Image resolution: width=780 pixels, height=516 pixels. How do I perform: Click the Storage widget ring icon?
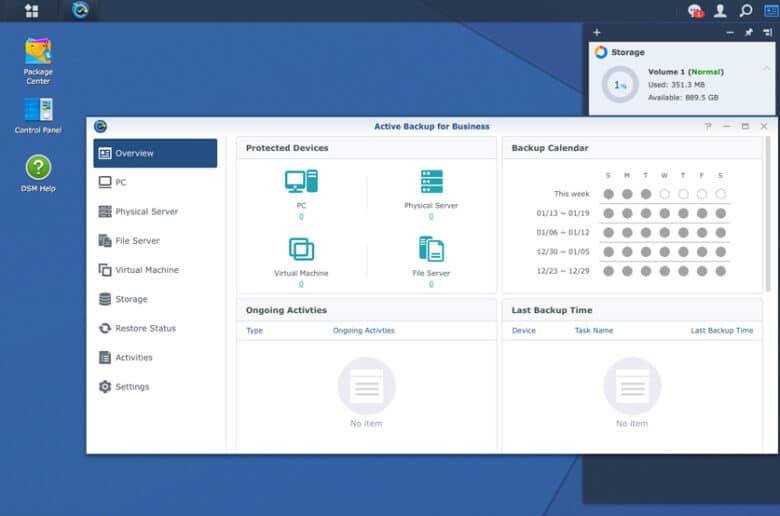click(x=601, y=52)
